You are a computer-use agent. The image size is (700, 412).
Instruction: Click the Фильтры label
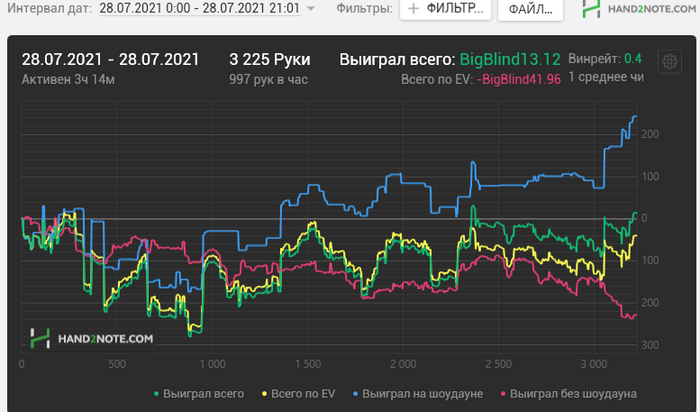point(364,8)
